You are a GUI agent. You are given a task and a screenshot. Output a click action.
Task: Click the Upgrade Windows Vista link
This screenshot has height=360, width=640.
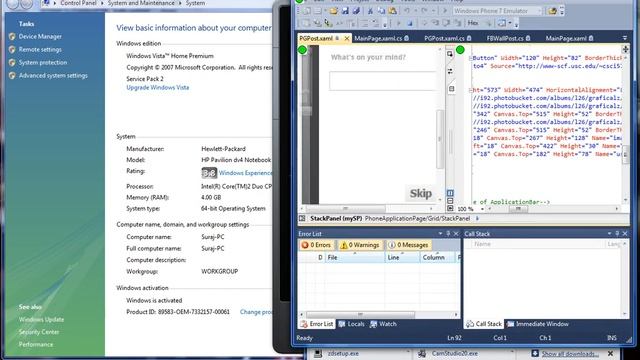point(158,88)
